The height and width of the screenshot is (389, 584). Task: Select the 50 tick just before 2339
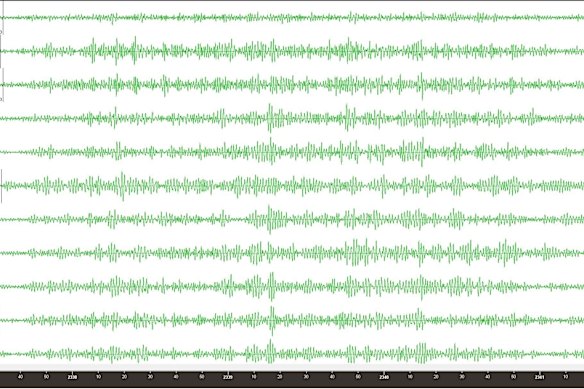[202, 377]
